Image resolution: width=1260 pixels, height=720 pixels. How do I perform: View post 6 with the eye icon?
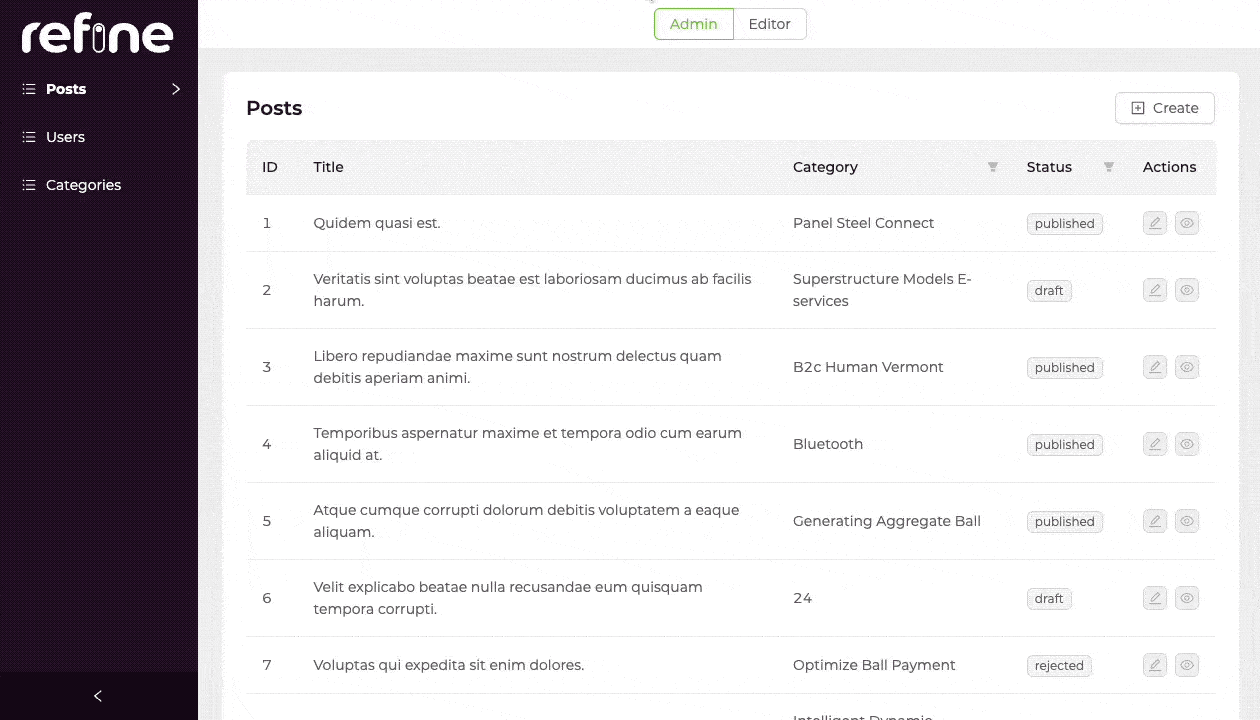pyautogui.click(x=1187, y=598)
